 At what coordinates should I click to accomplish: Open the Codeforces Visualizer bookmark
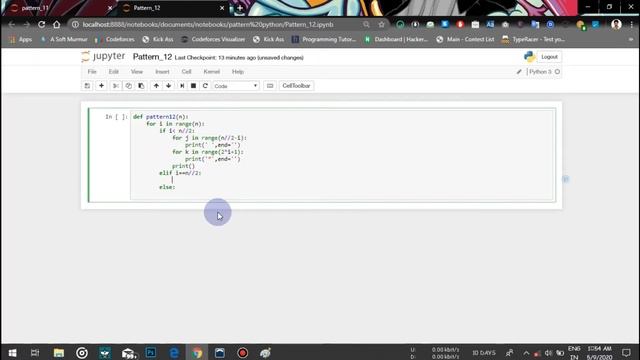(213, 39)
